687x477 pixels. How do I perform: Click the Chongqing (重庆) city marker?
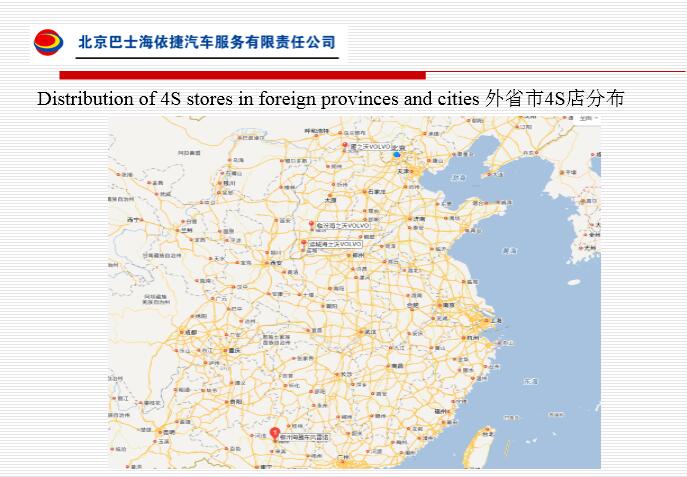[228, 351]
